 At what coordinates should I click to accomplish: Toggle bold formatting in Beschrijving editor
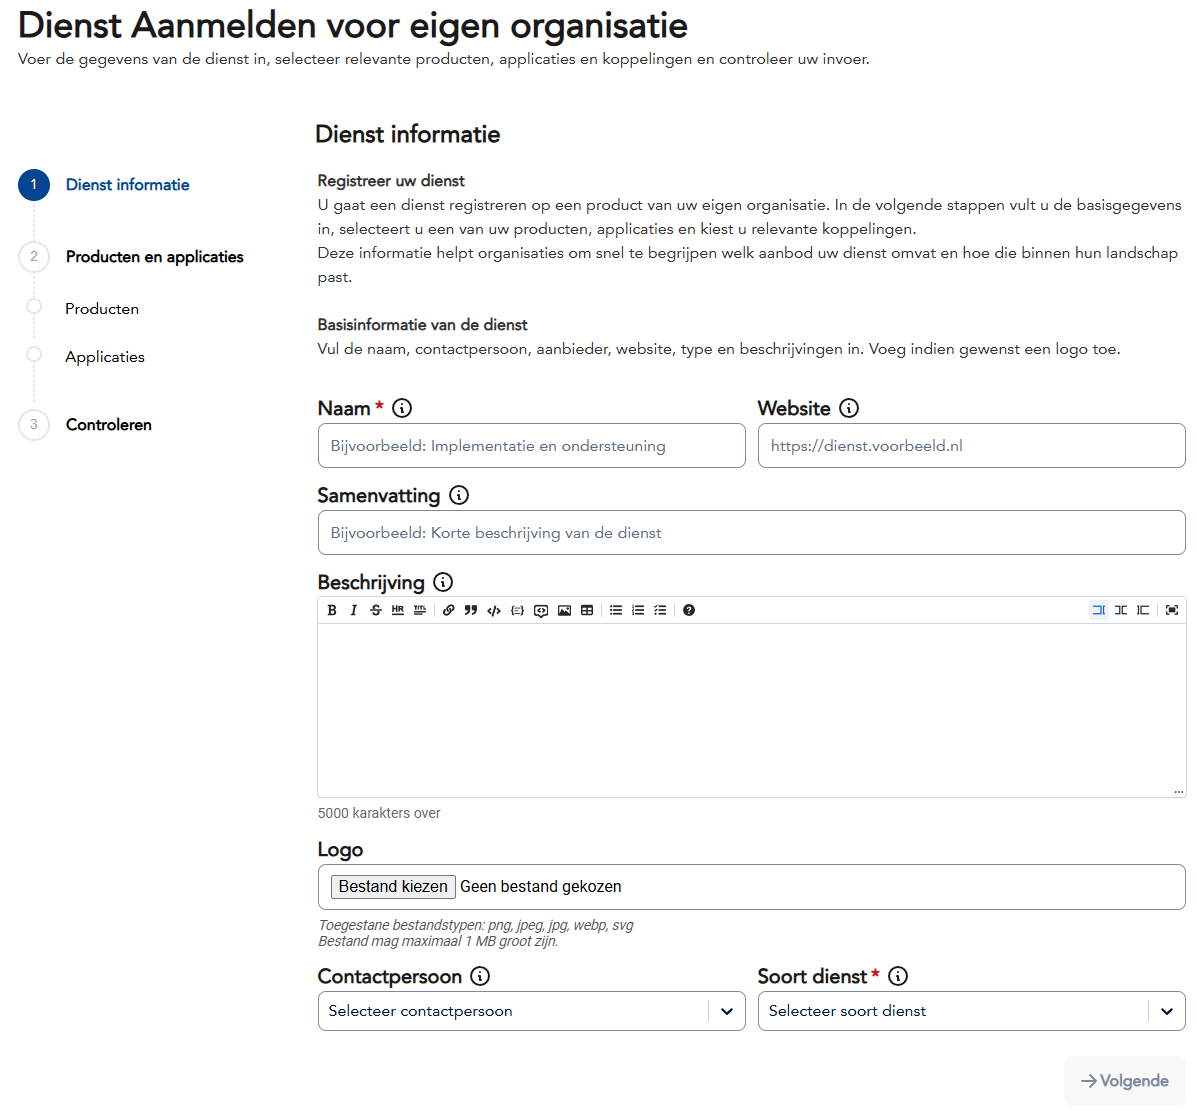[332, 610]
